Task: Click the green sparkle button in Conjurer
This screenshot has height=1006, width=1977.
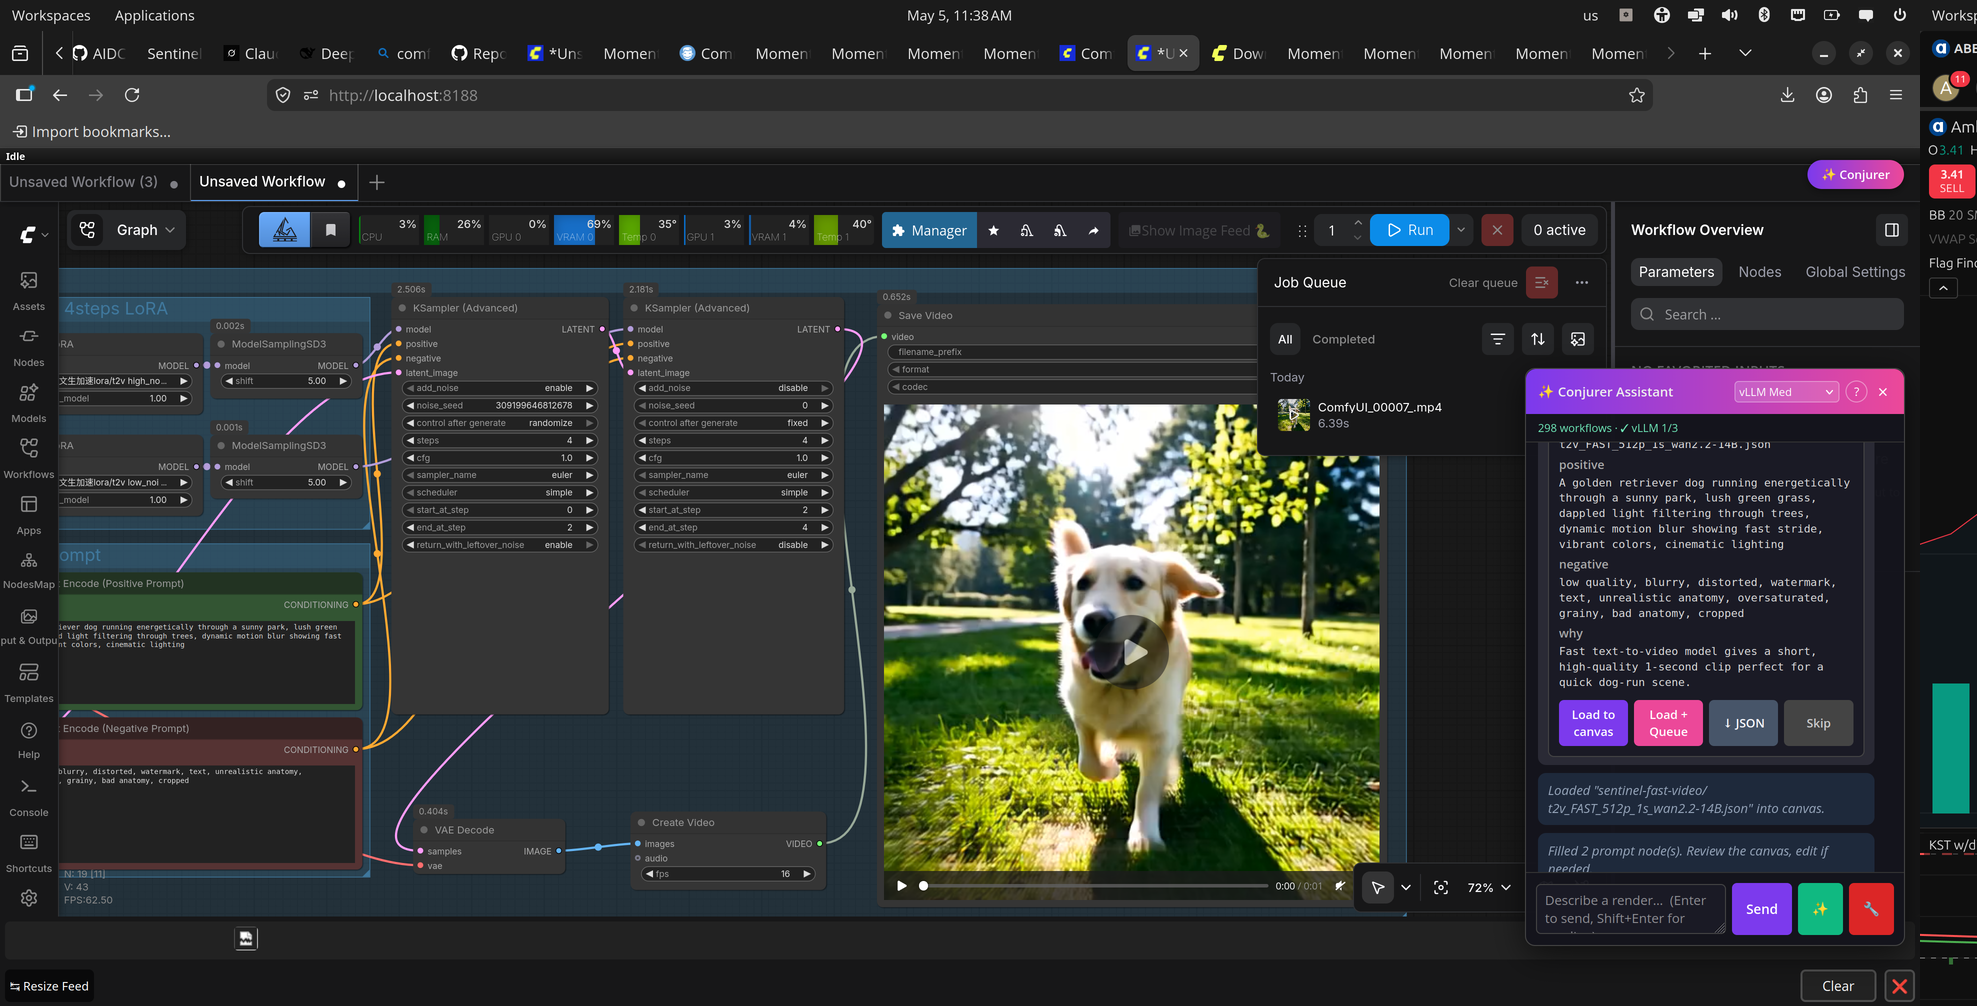Action: (1820, 909)
